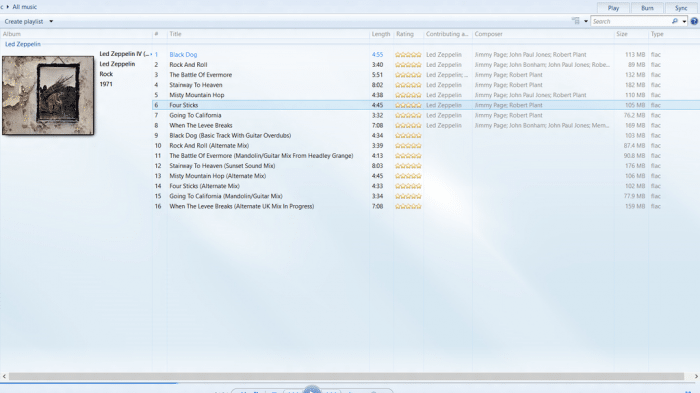Rate track 12 Sunset Sound Mix stars
Viewport: 700px width, 393px height.
[x=408, y=166]
